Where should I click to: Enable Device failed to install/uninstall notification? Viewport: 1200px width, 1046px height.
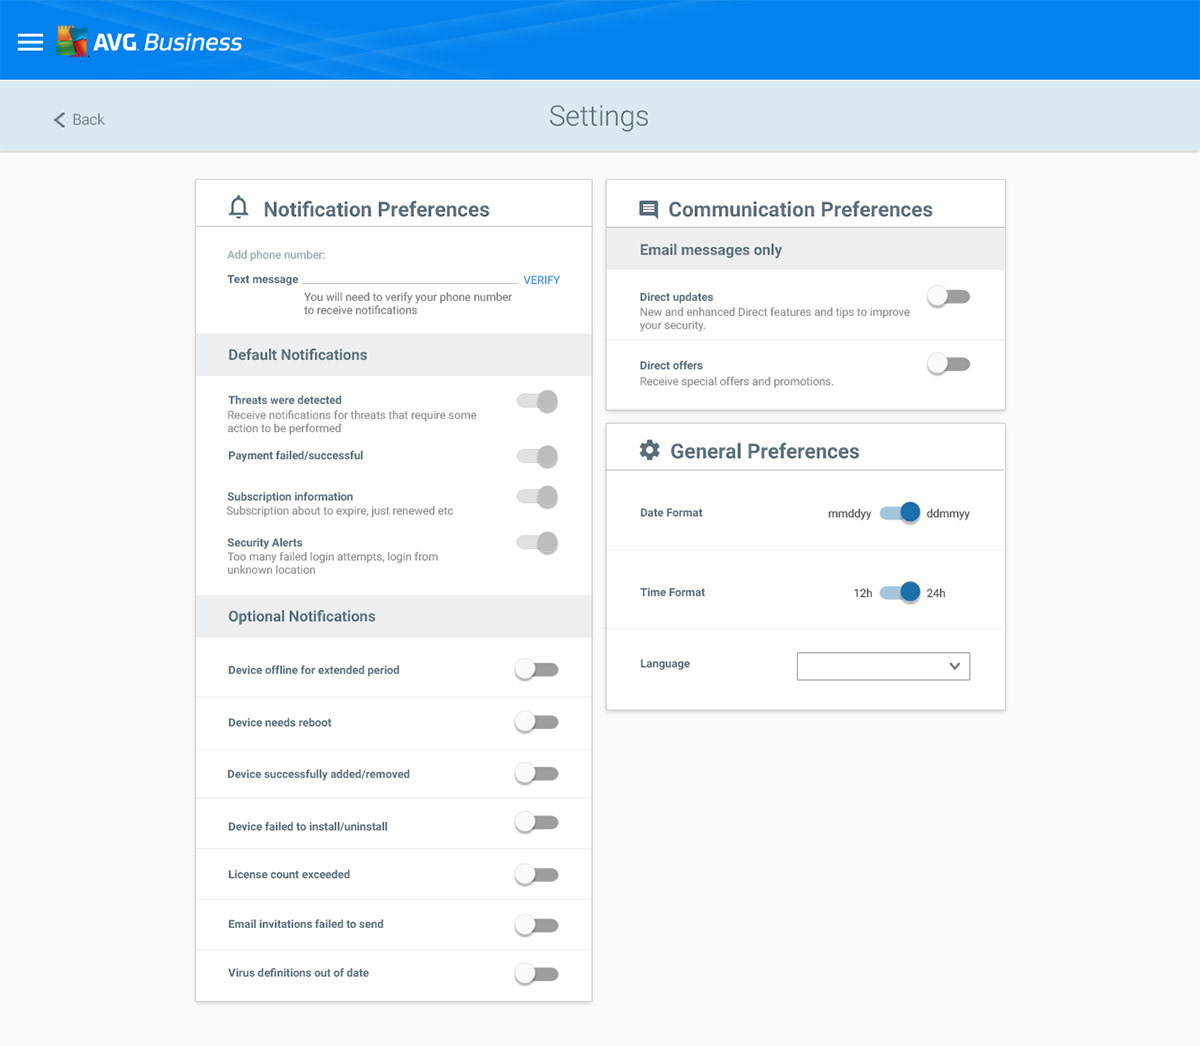(x=537, y=822)
